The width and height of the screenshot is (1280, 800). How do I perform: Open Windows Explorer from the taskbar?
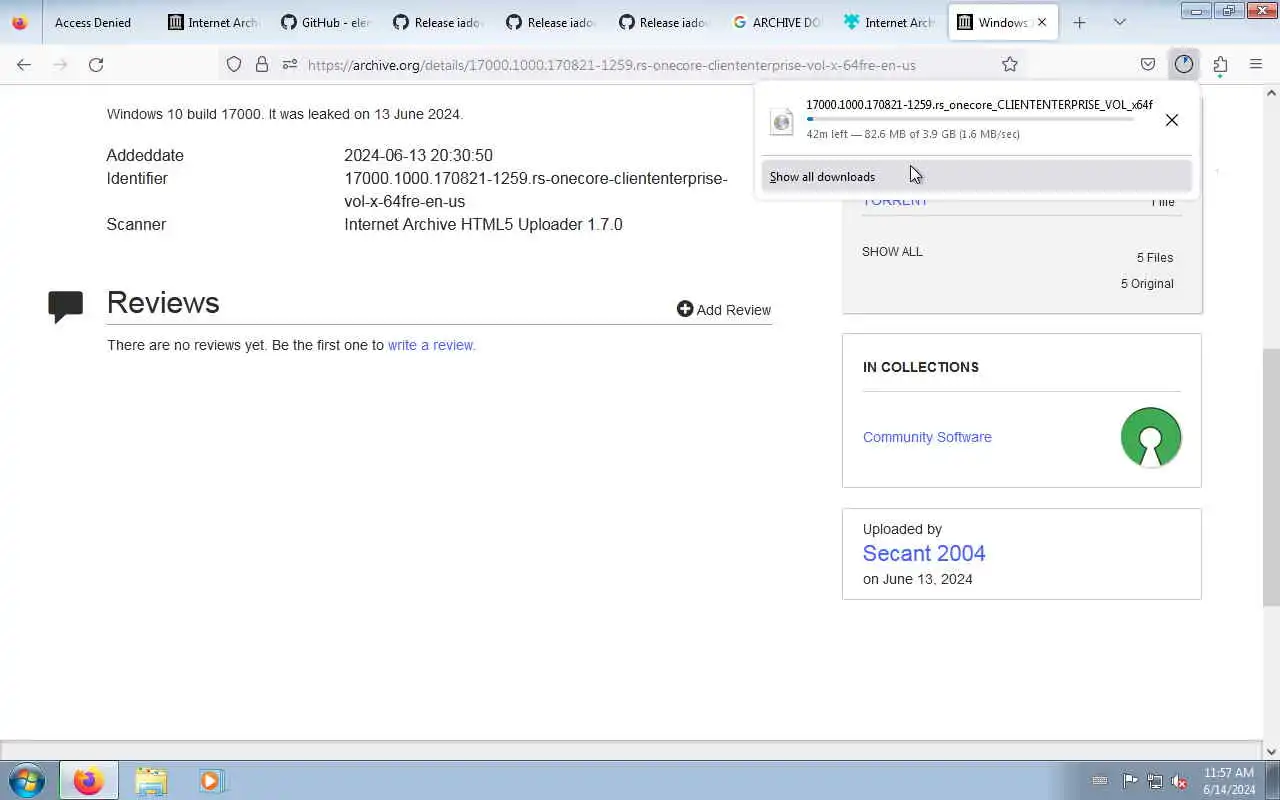[x=151, y=780]
